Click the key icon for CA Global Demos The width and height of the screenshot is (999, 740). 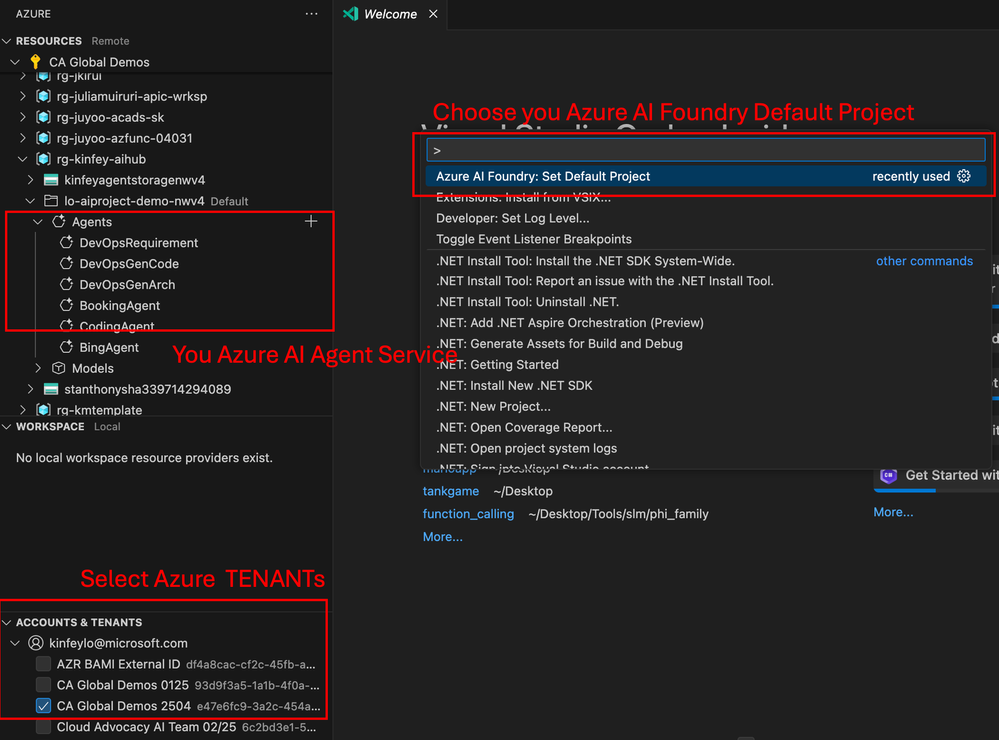(36, 62)
